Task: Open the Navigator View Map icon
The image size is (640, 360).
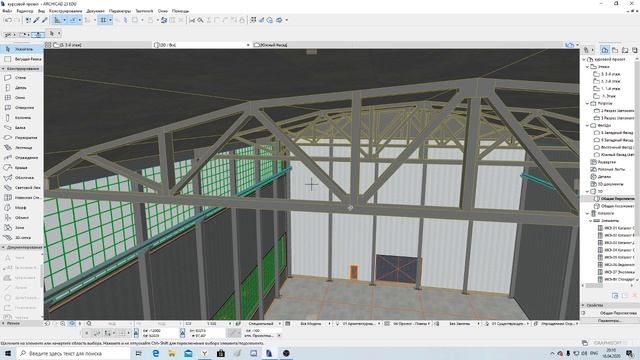Action: [x=615, y=50]
